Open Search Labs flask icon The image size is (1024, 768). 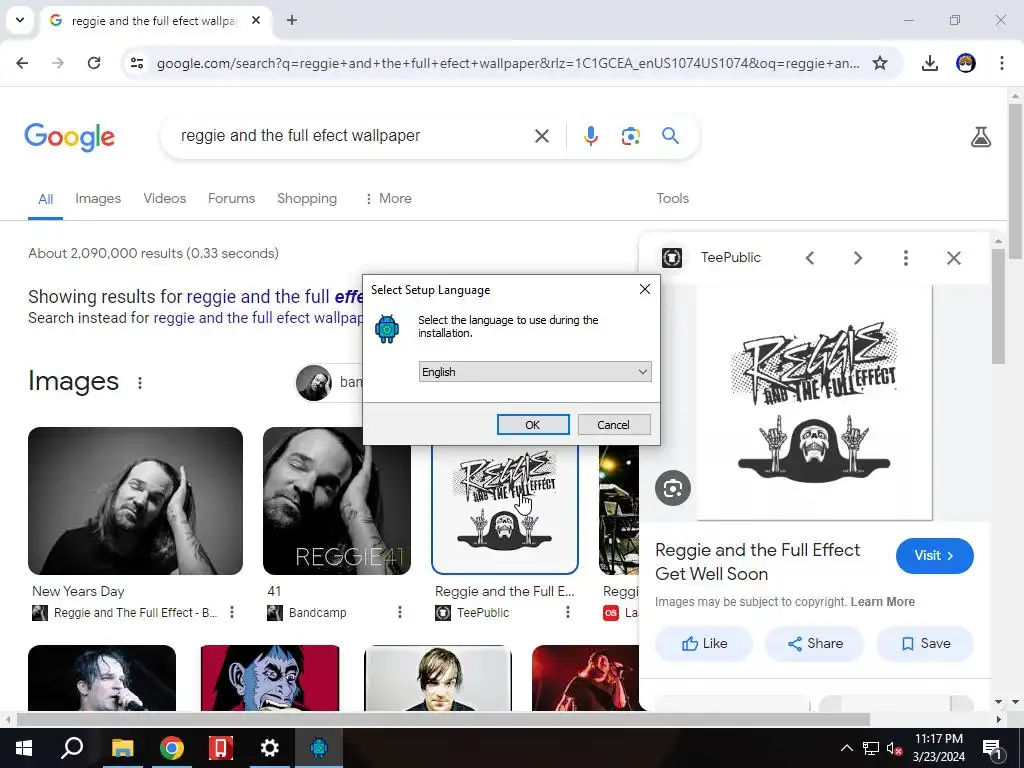pos(980,136)
